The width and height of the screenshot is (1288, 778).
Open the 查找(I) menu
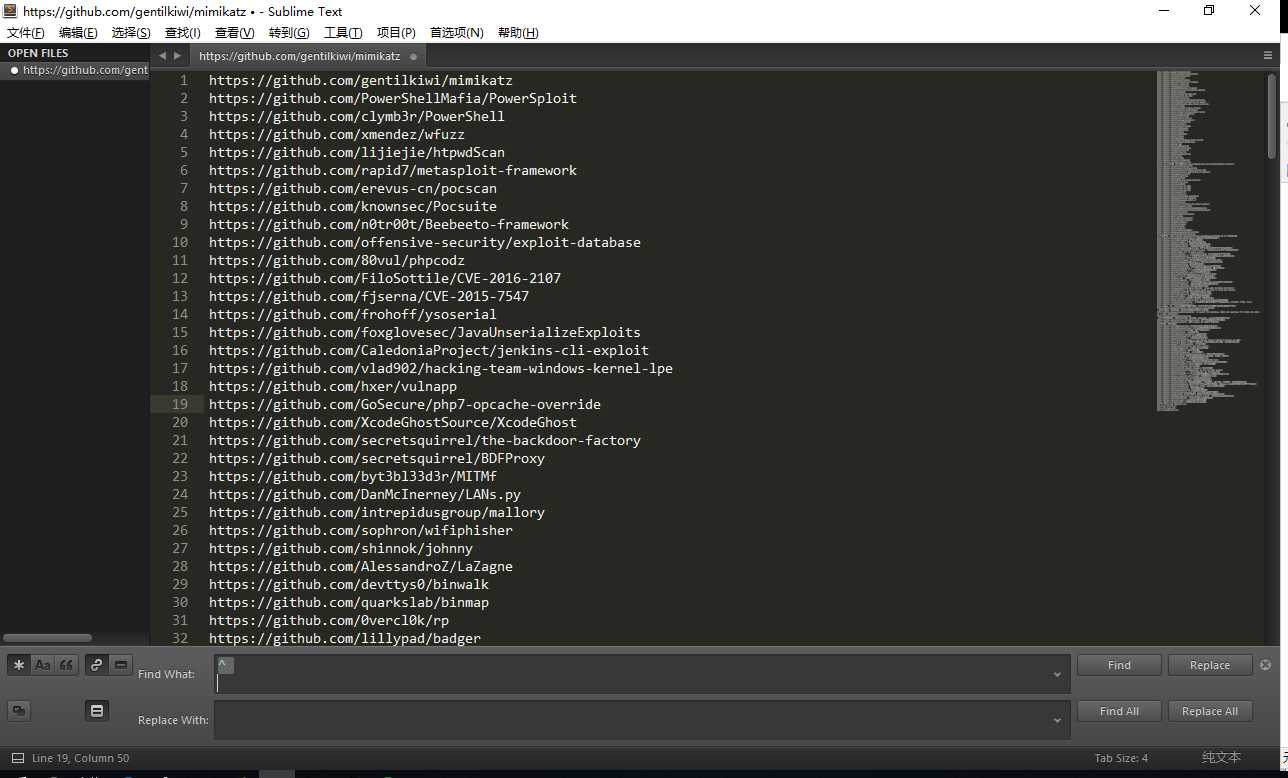[x=182, y=33]
